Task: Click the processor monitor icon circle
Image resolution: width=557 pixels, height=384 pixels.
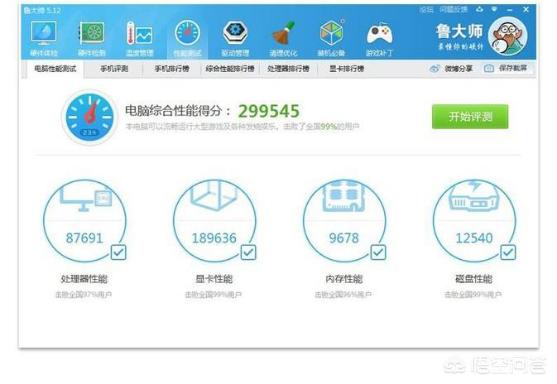Action: click(85, 220)
